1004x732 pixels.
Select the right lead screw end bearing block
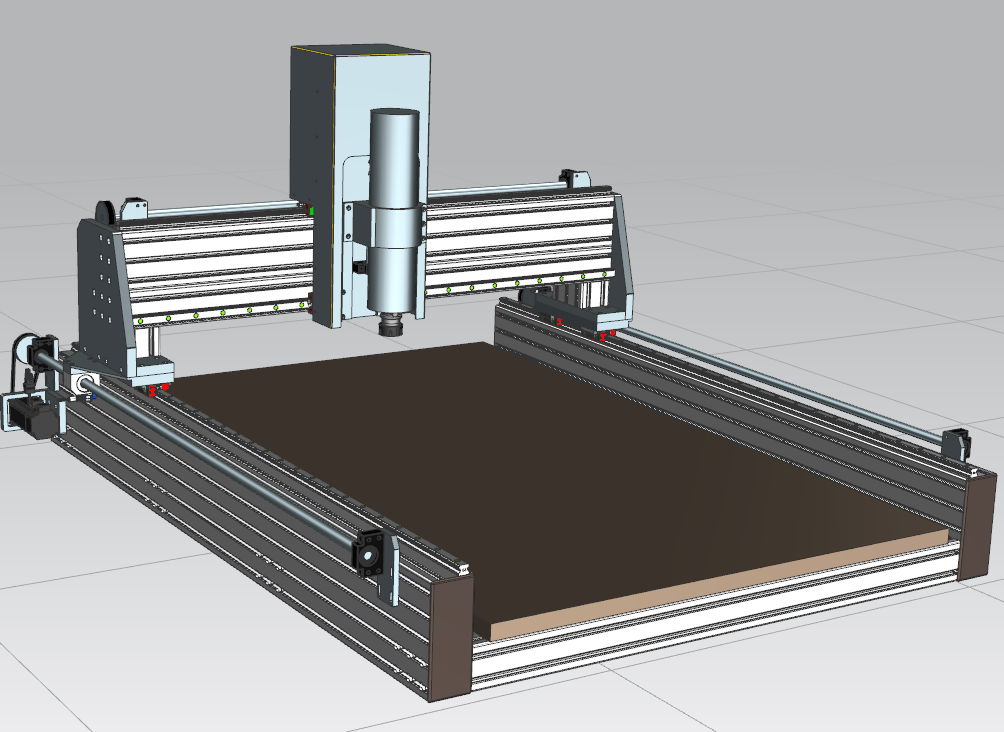(x=956, y=441)
